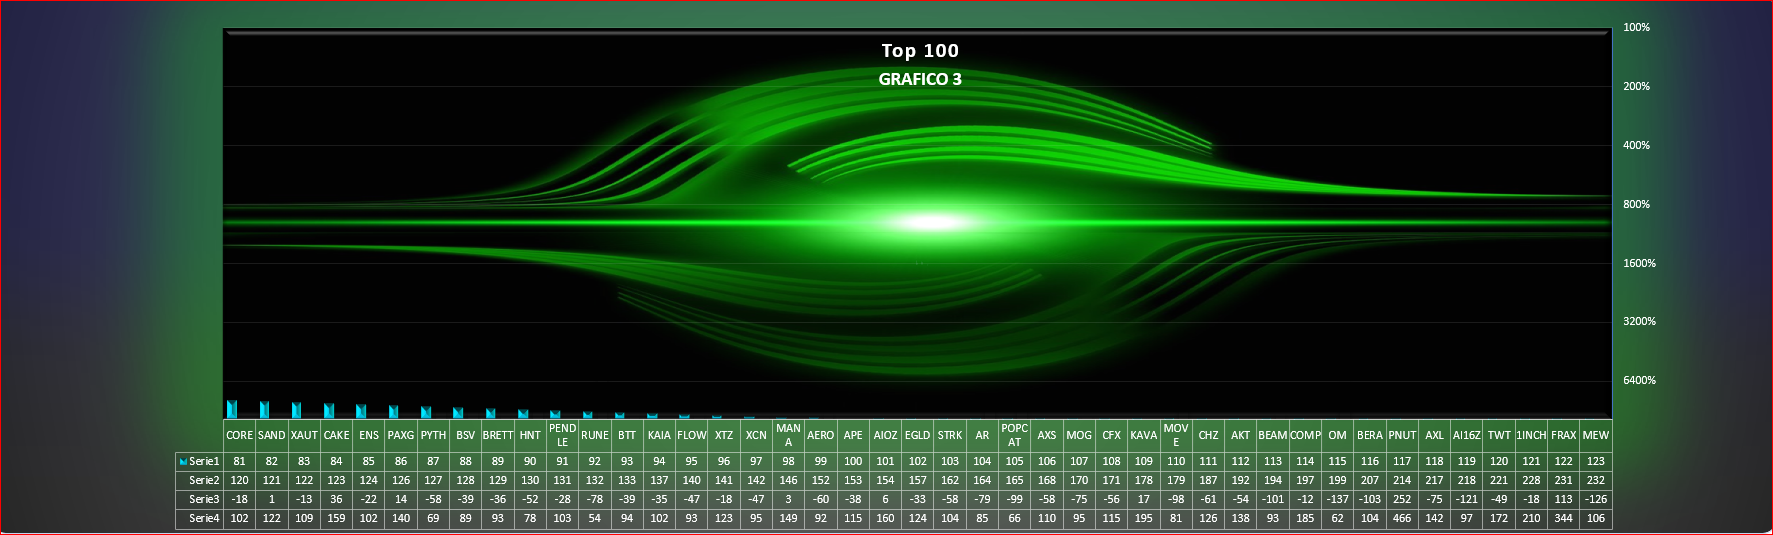Select the cyan bar above SAND

[265, 410]
